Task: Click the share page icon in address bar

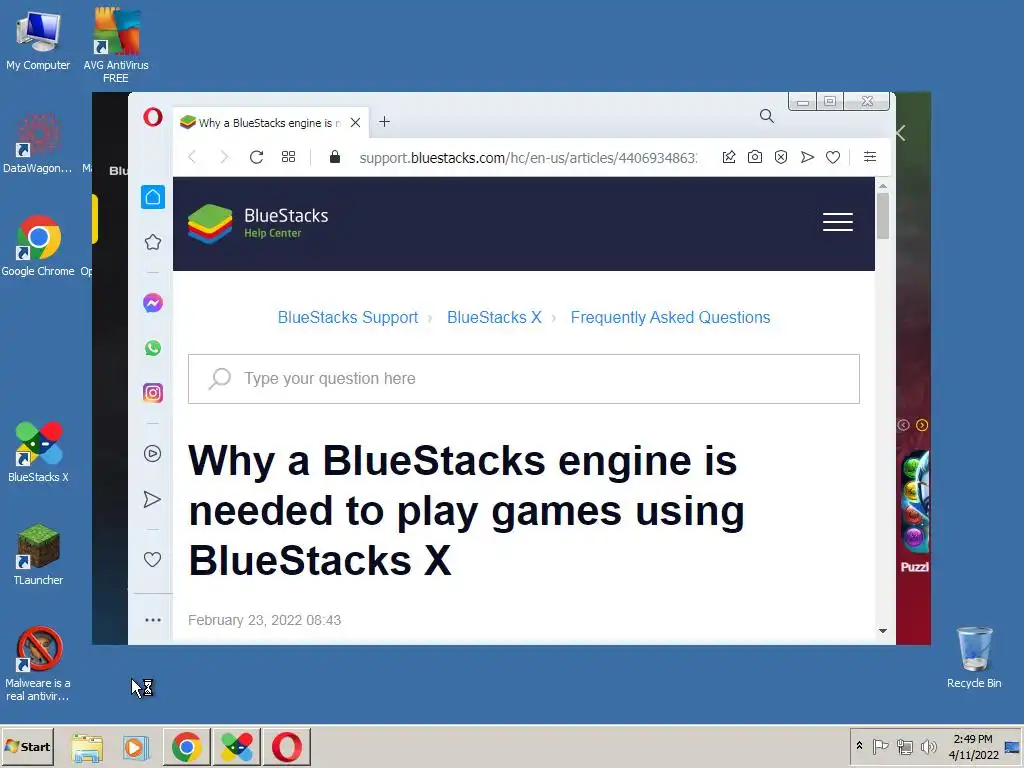Action: [729, 157]
